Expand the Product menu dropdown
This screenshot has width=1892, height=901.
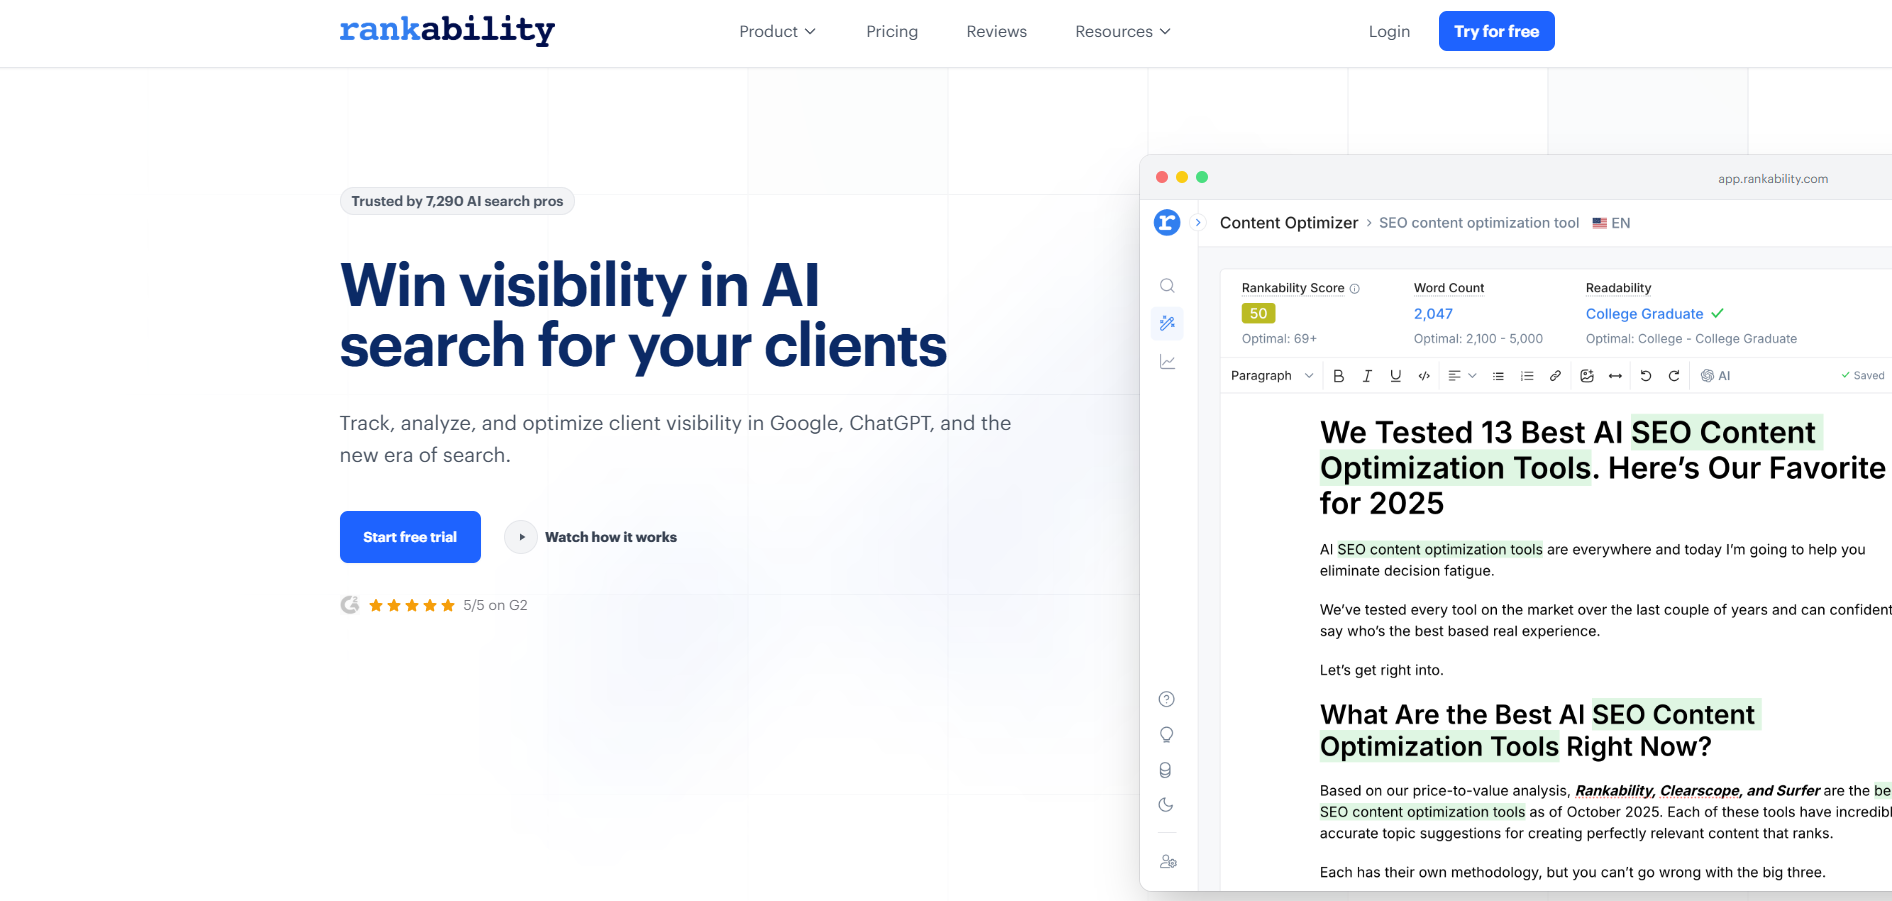(x=777, y=32)
